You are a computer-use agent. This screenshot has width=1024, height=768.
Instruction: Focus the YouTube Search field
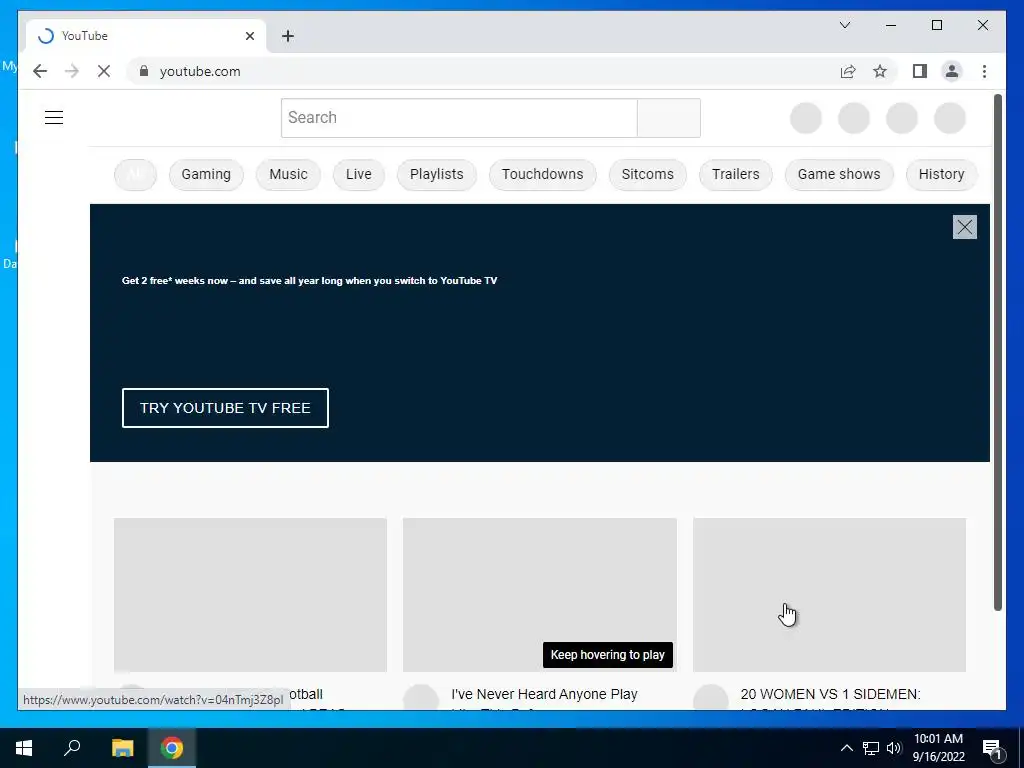459,118
